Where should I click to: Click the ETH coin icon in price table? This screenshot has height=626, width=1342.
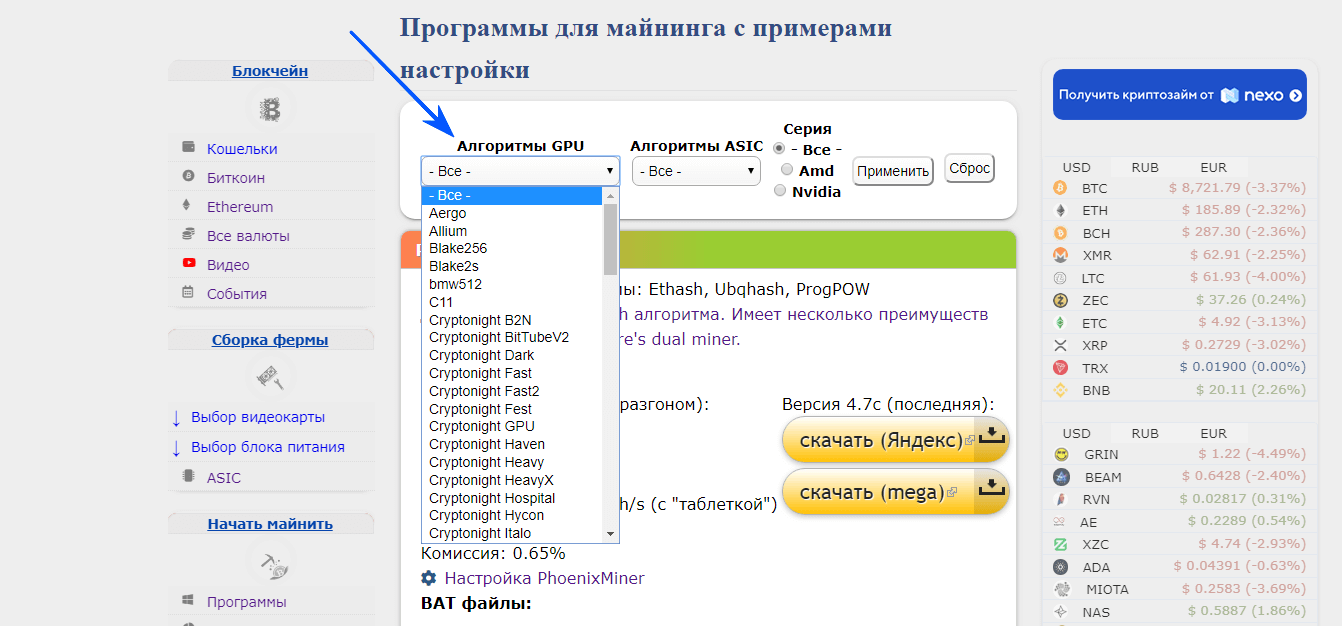(1060, 210)
